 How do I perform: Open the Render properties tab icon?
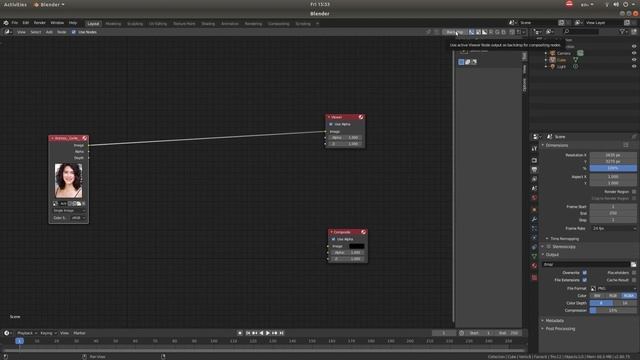click(534, 160)
